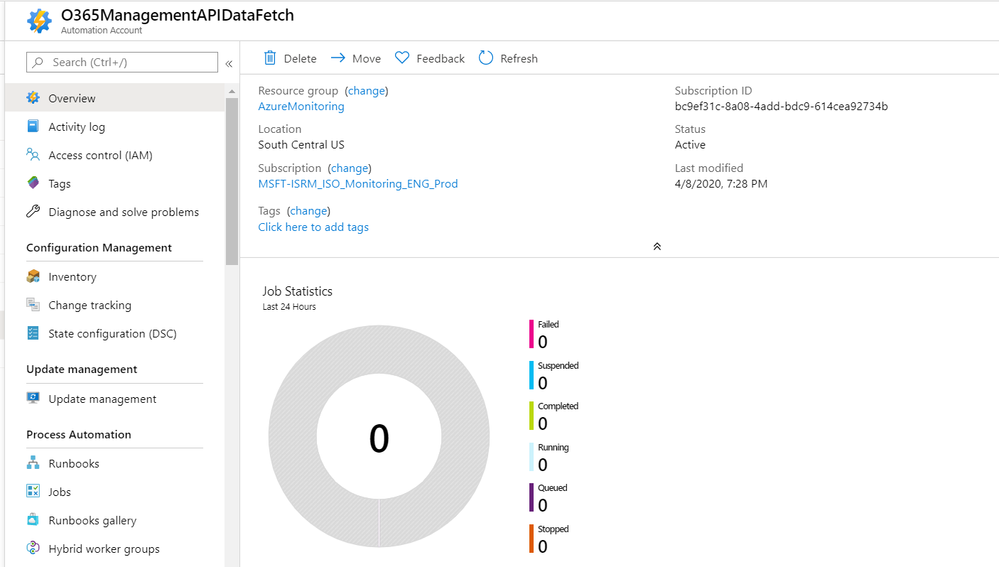Open Diagnose and solve problems

click(x=115, y=212)
